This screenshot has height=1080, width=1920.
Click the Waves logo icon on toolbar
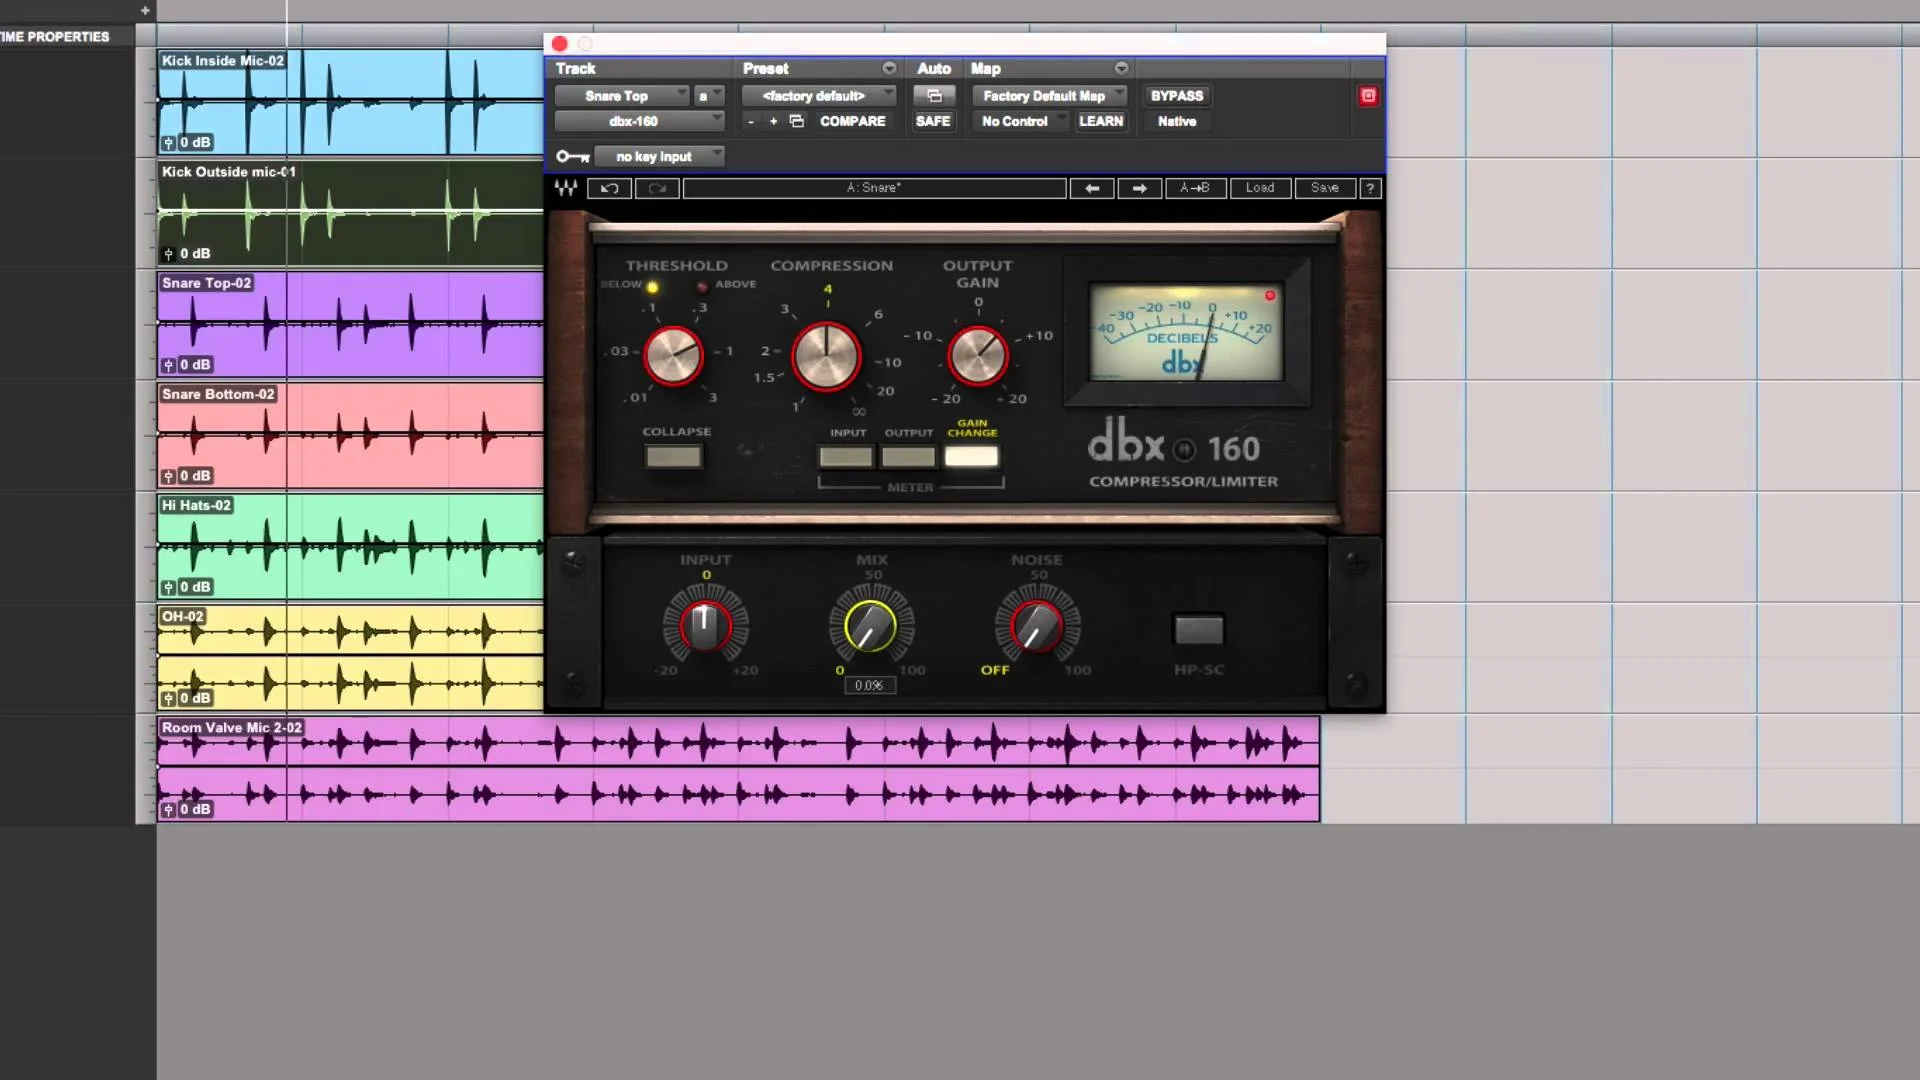pos(566,188)
